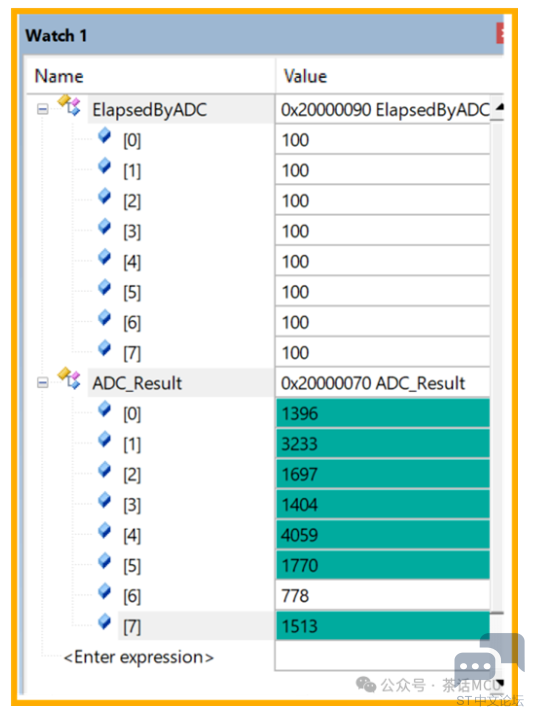Screen dimensions: 533x716
Task: Click the ElapsedByADC [3] member icon
Action: coord(105,226)
